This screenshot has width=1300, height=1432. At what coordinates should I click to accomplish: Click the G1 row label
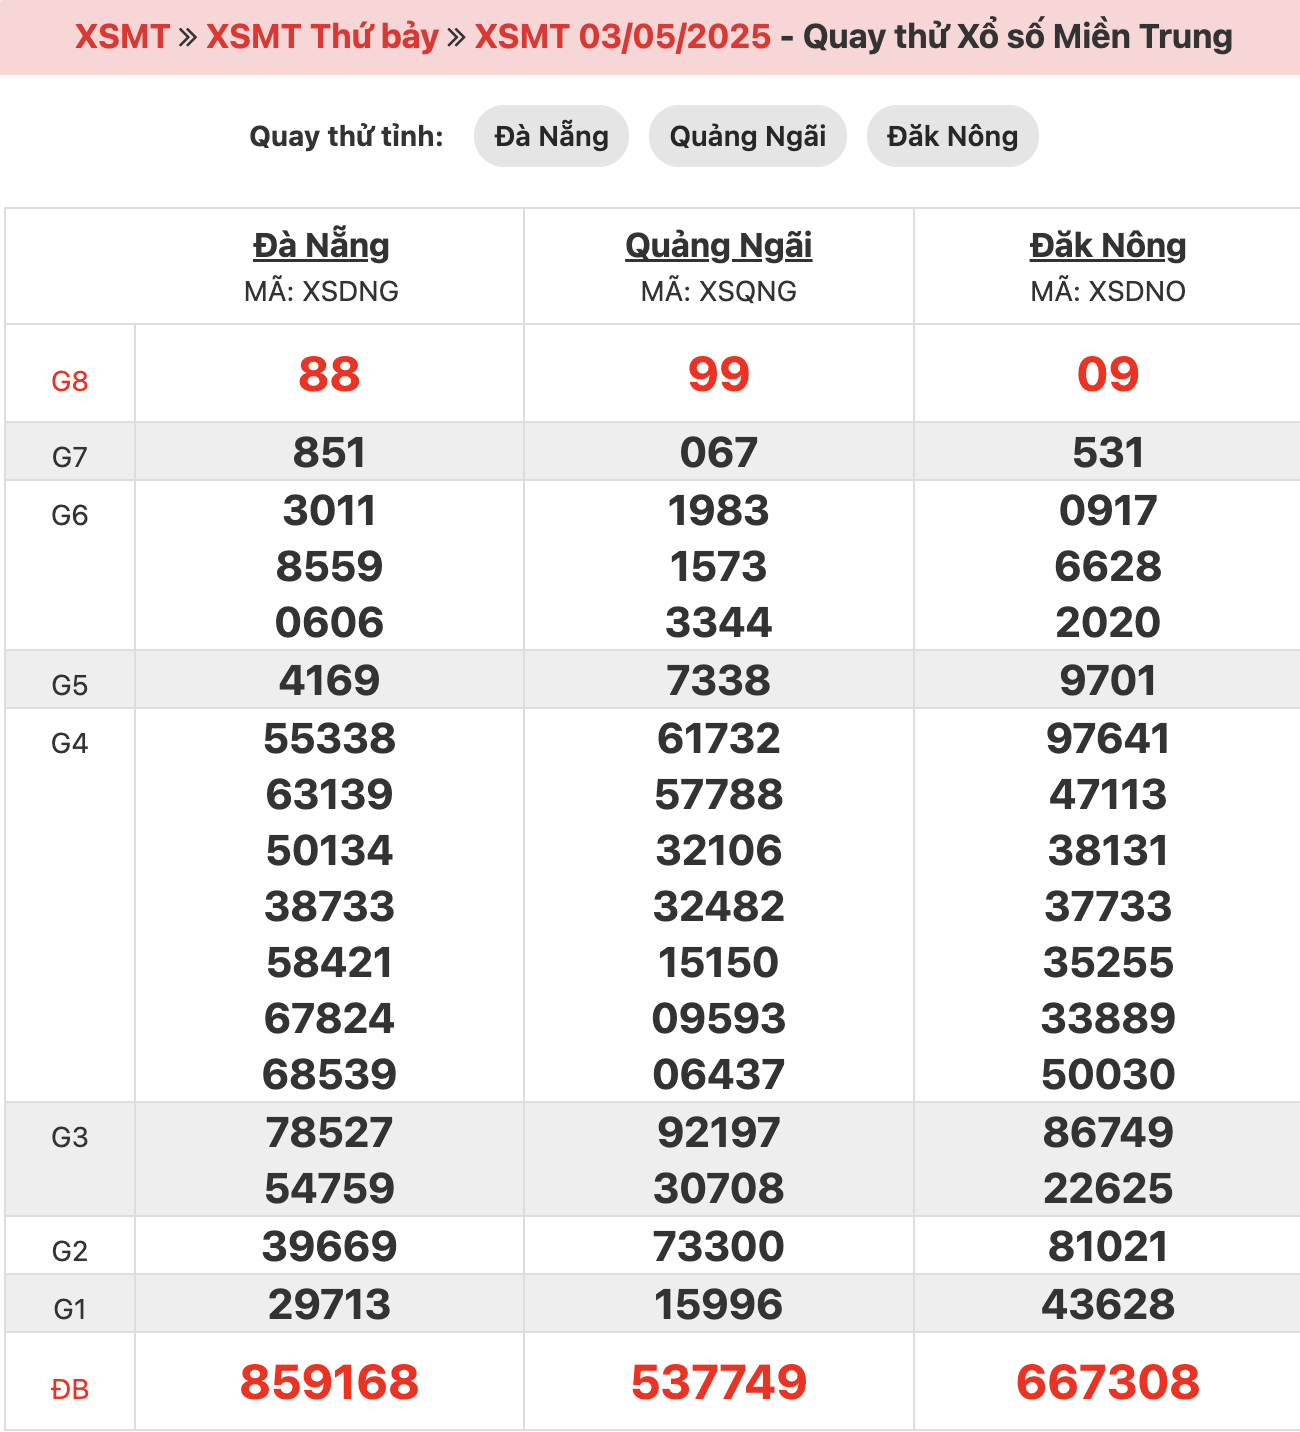70,1309
